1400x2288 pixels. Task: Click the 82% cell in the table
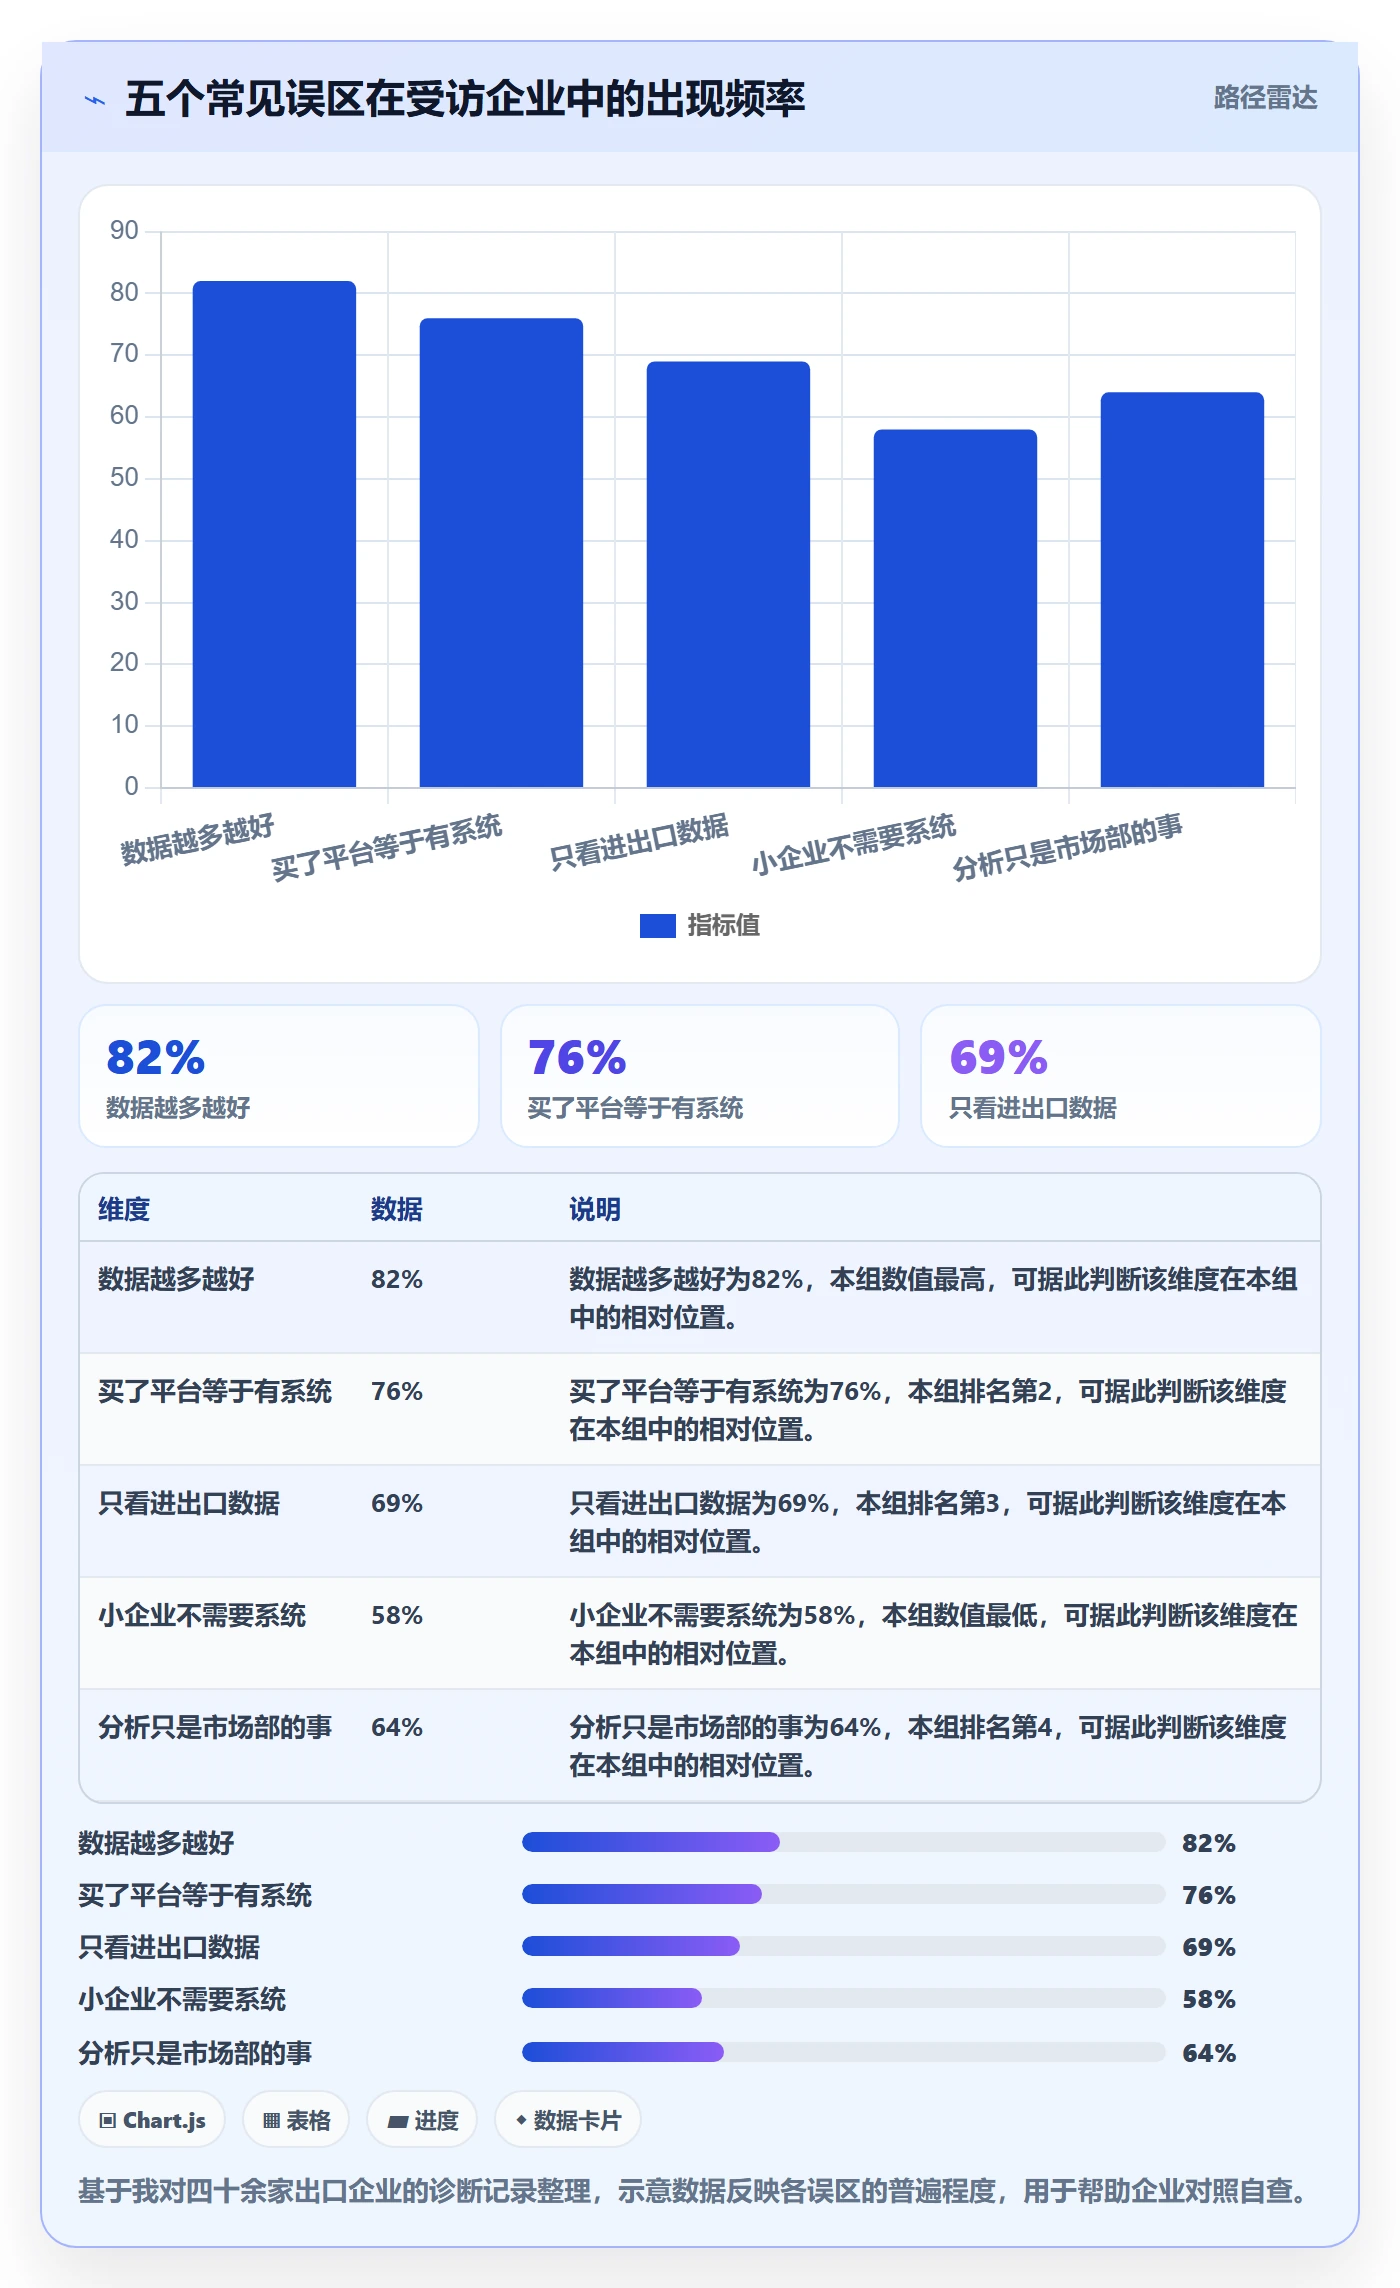pos(397,1279)
